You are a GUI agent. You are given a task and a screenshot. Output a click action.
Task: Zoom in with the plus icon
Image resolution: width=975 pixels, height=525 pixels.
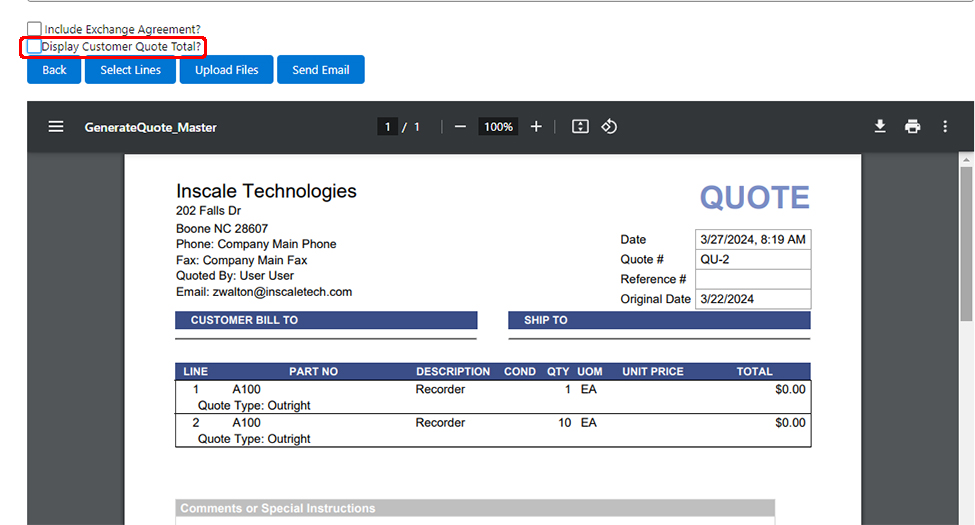536,127
